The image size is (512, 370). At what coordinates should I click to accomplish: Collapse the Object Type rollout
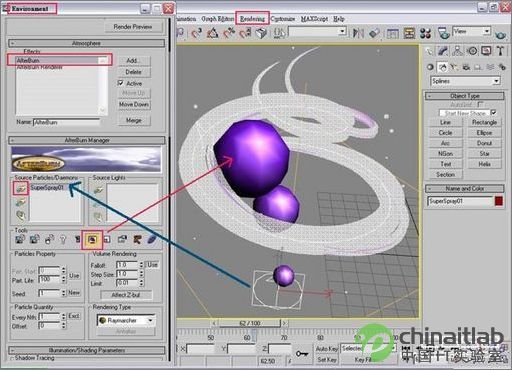[x=464, y=96]
